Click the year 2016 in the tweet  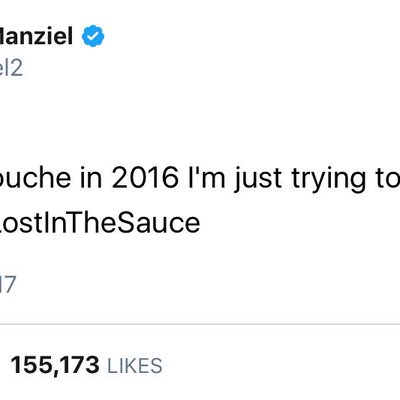145,178
